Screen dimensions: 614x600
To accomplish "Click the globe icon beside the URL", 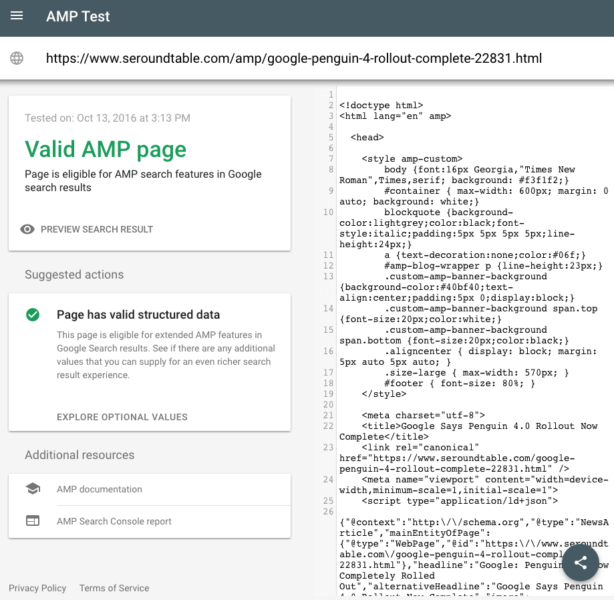I will pos(17,58).
